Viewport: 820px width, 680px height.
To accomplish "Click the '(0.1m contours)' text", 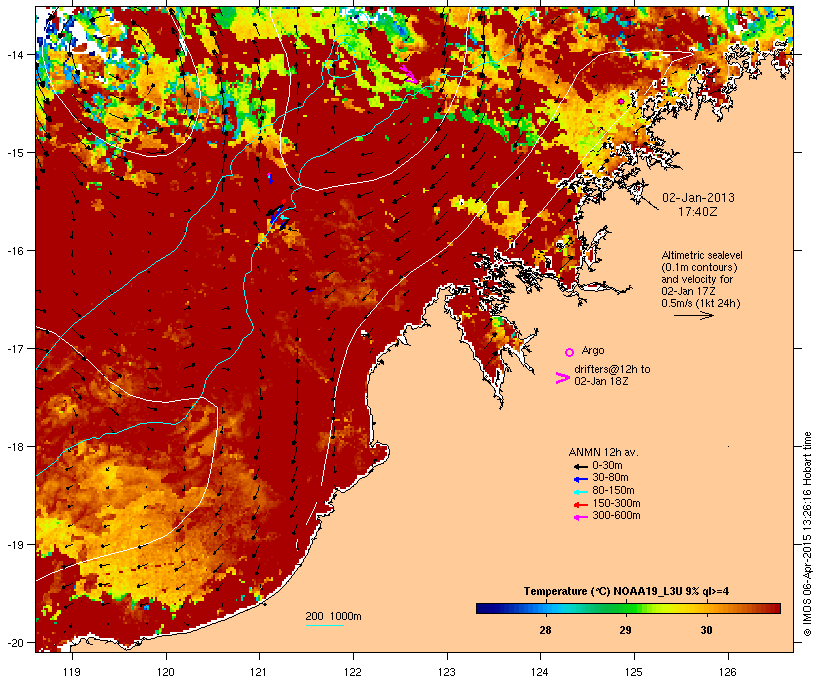I will 699,267.
